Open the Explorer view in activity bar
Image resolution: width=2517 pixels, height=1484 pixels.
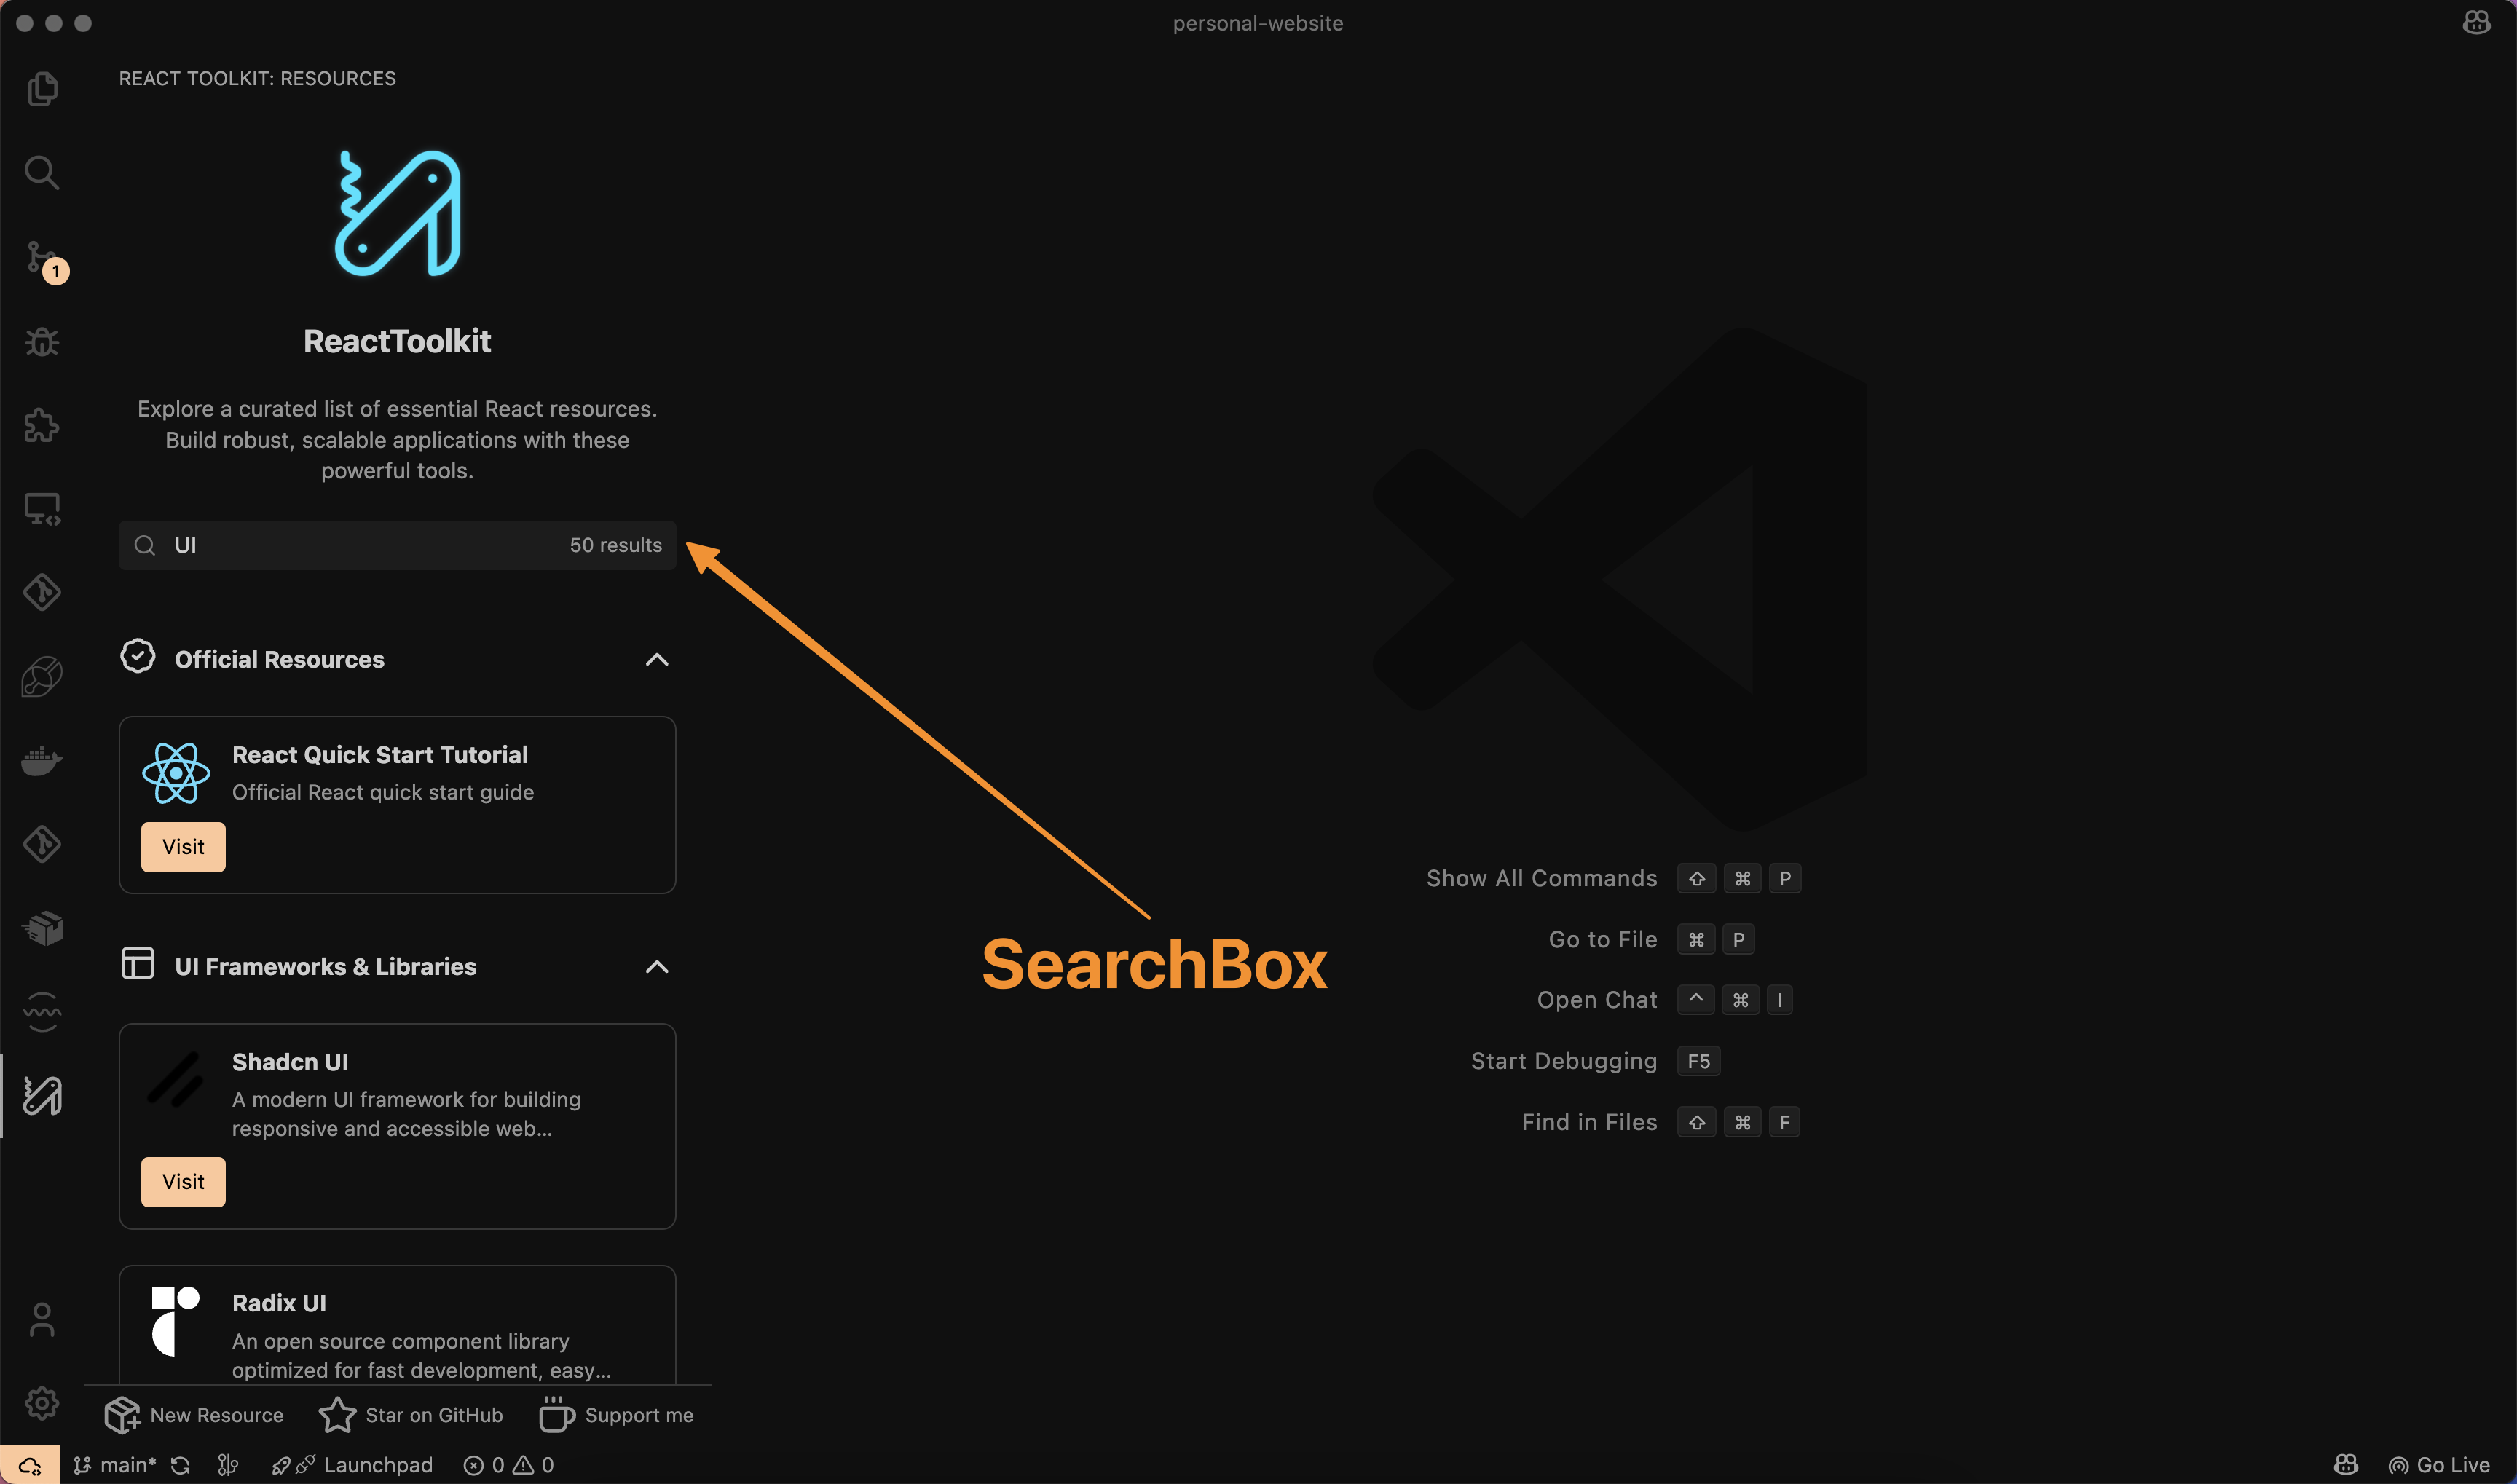(42, 89)
